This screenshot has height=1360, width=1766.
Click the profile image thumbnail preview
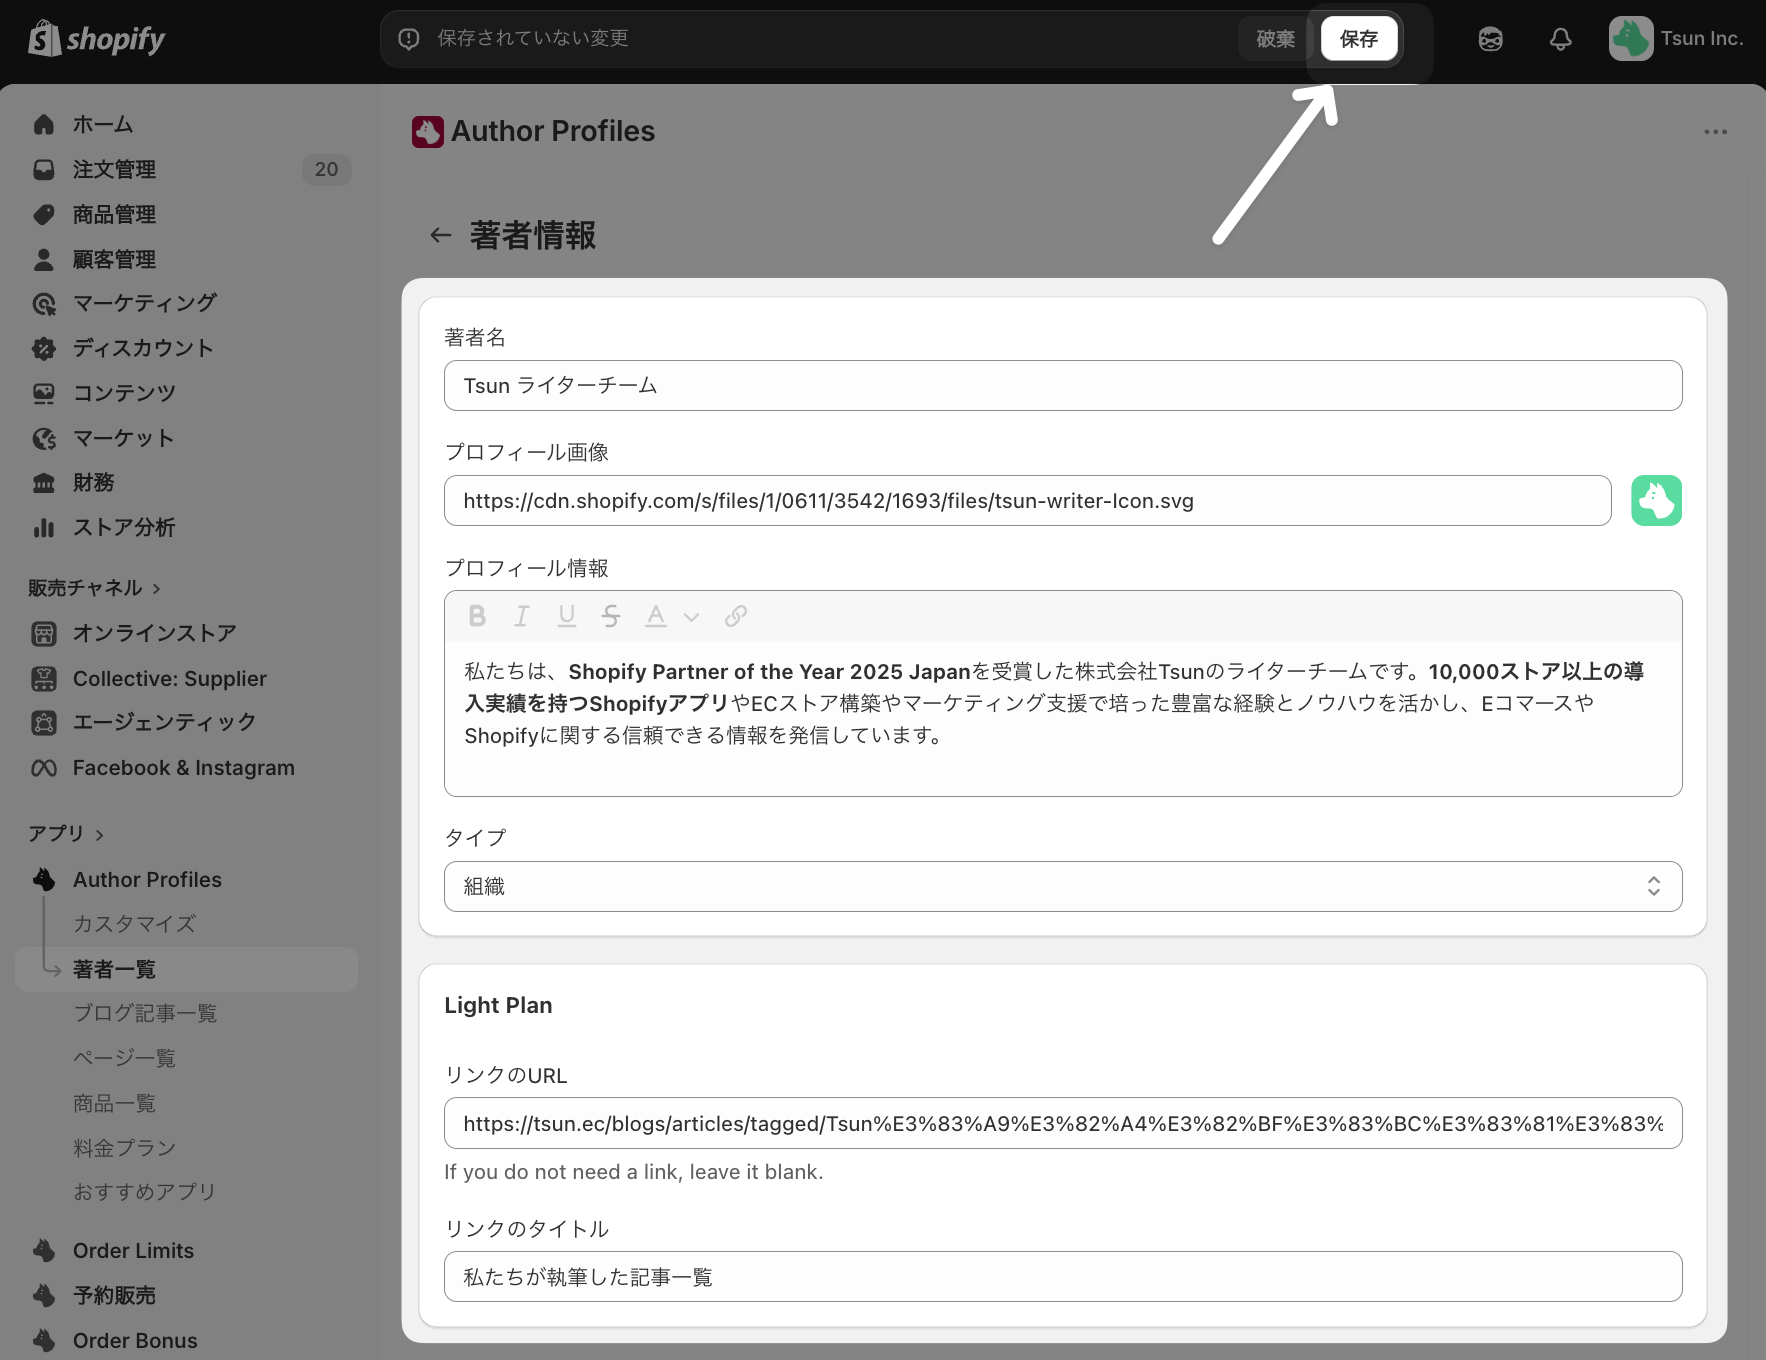point(1656,500)
